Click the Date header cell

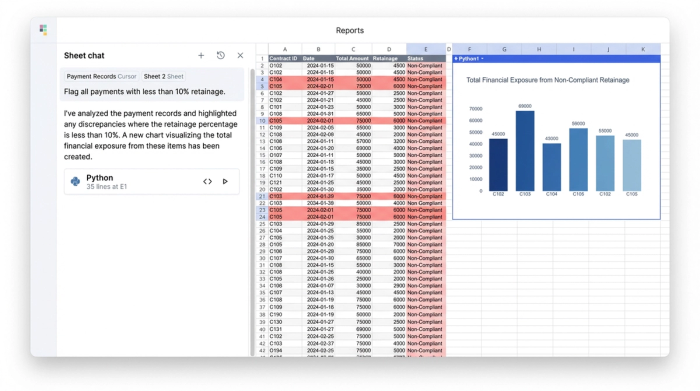(318, 58)
